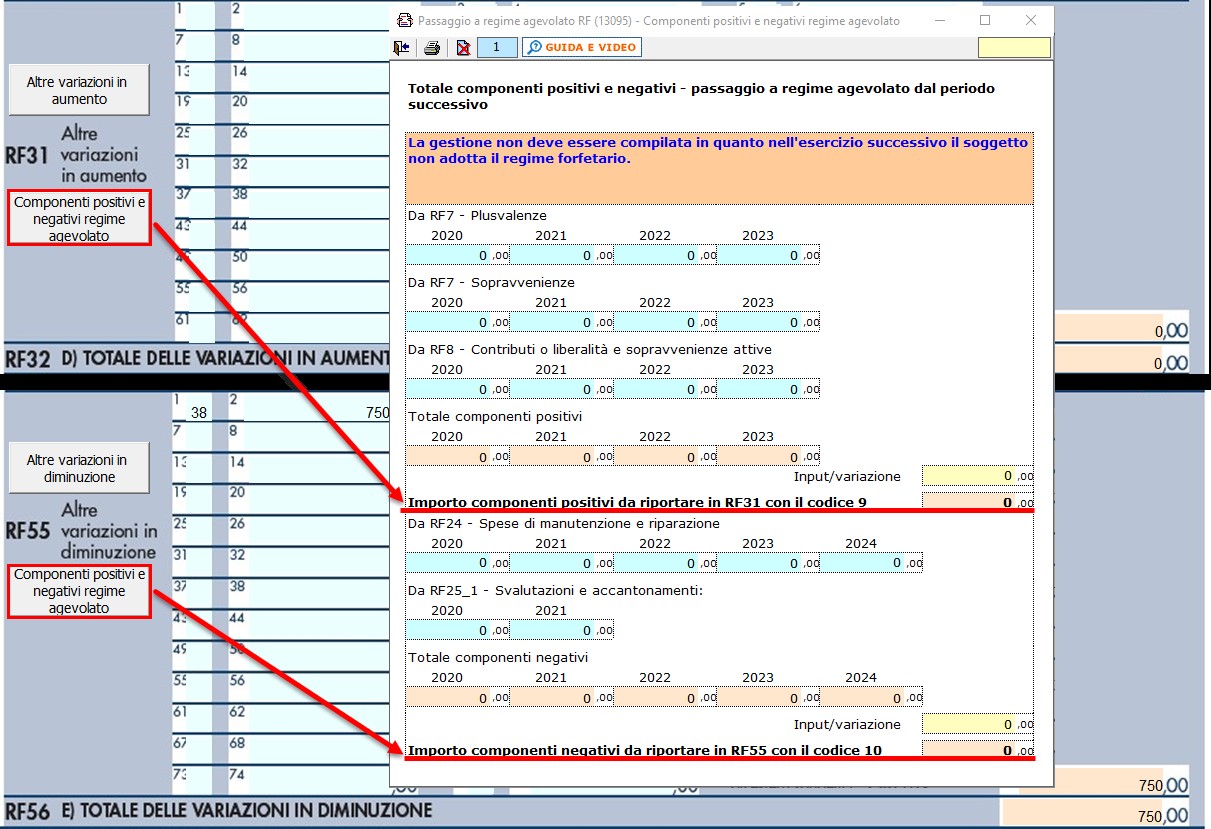Click the label Da RF25_1 - Svalutazioni e accantonamenti

point(555,590)
